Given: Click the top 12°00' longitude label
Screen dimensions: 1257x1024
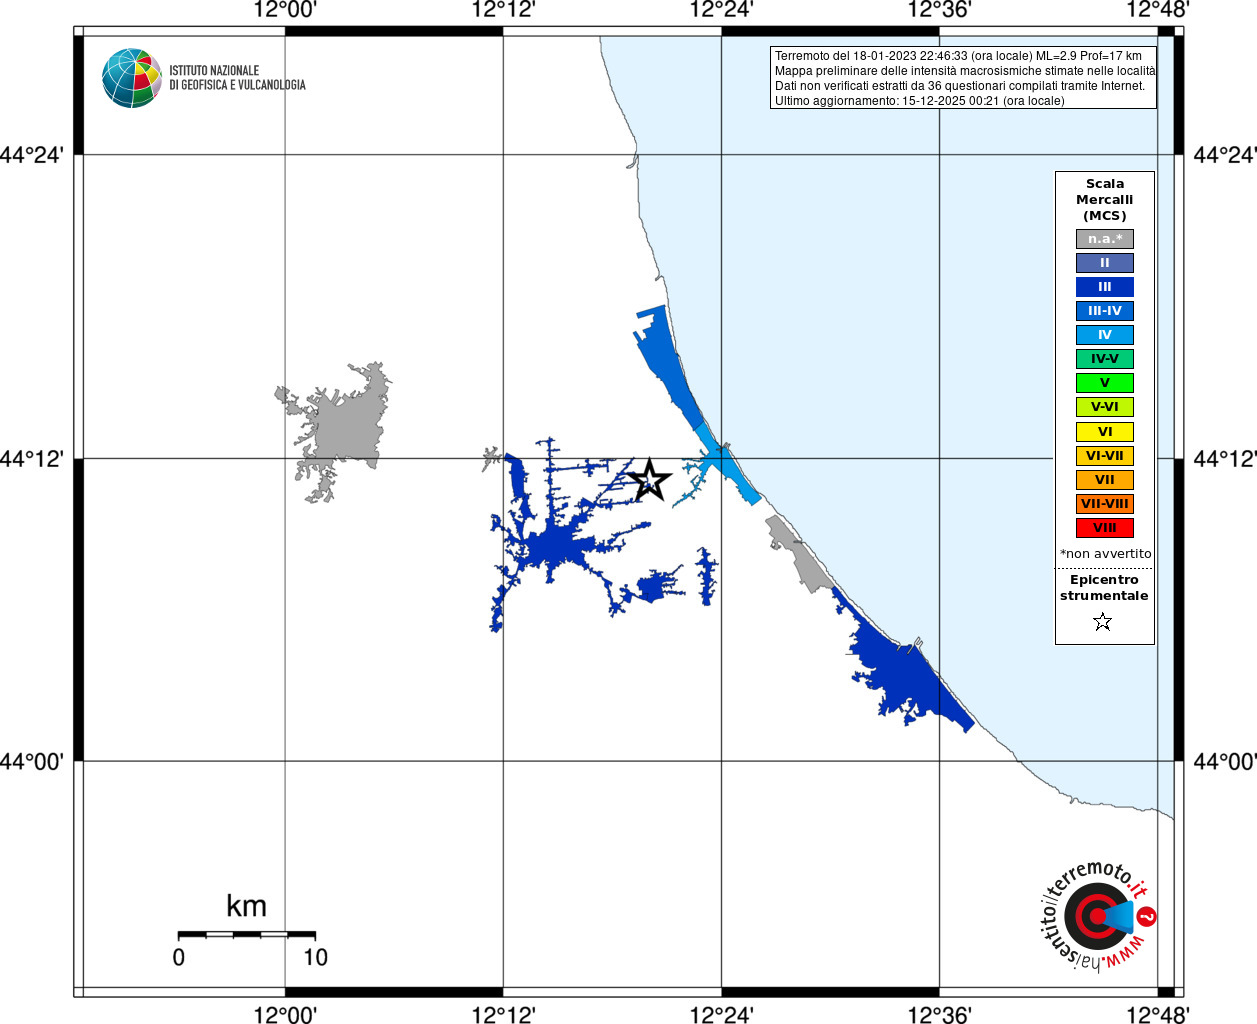Looking at the screenshot, I should [285, 10].
